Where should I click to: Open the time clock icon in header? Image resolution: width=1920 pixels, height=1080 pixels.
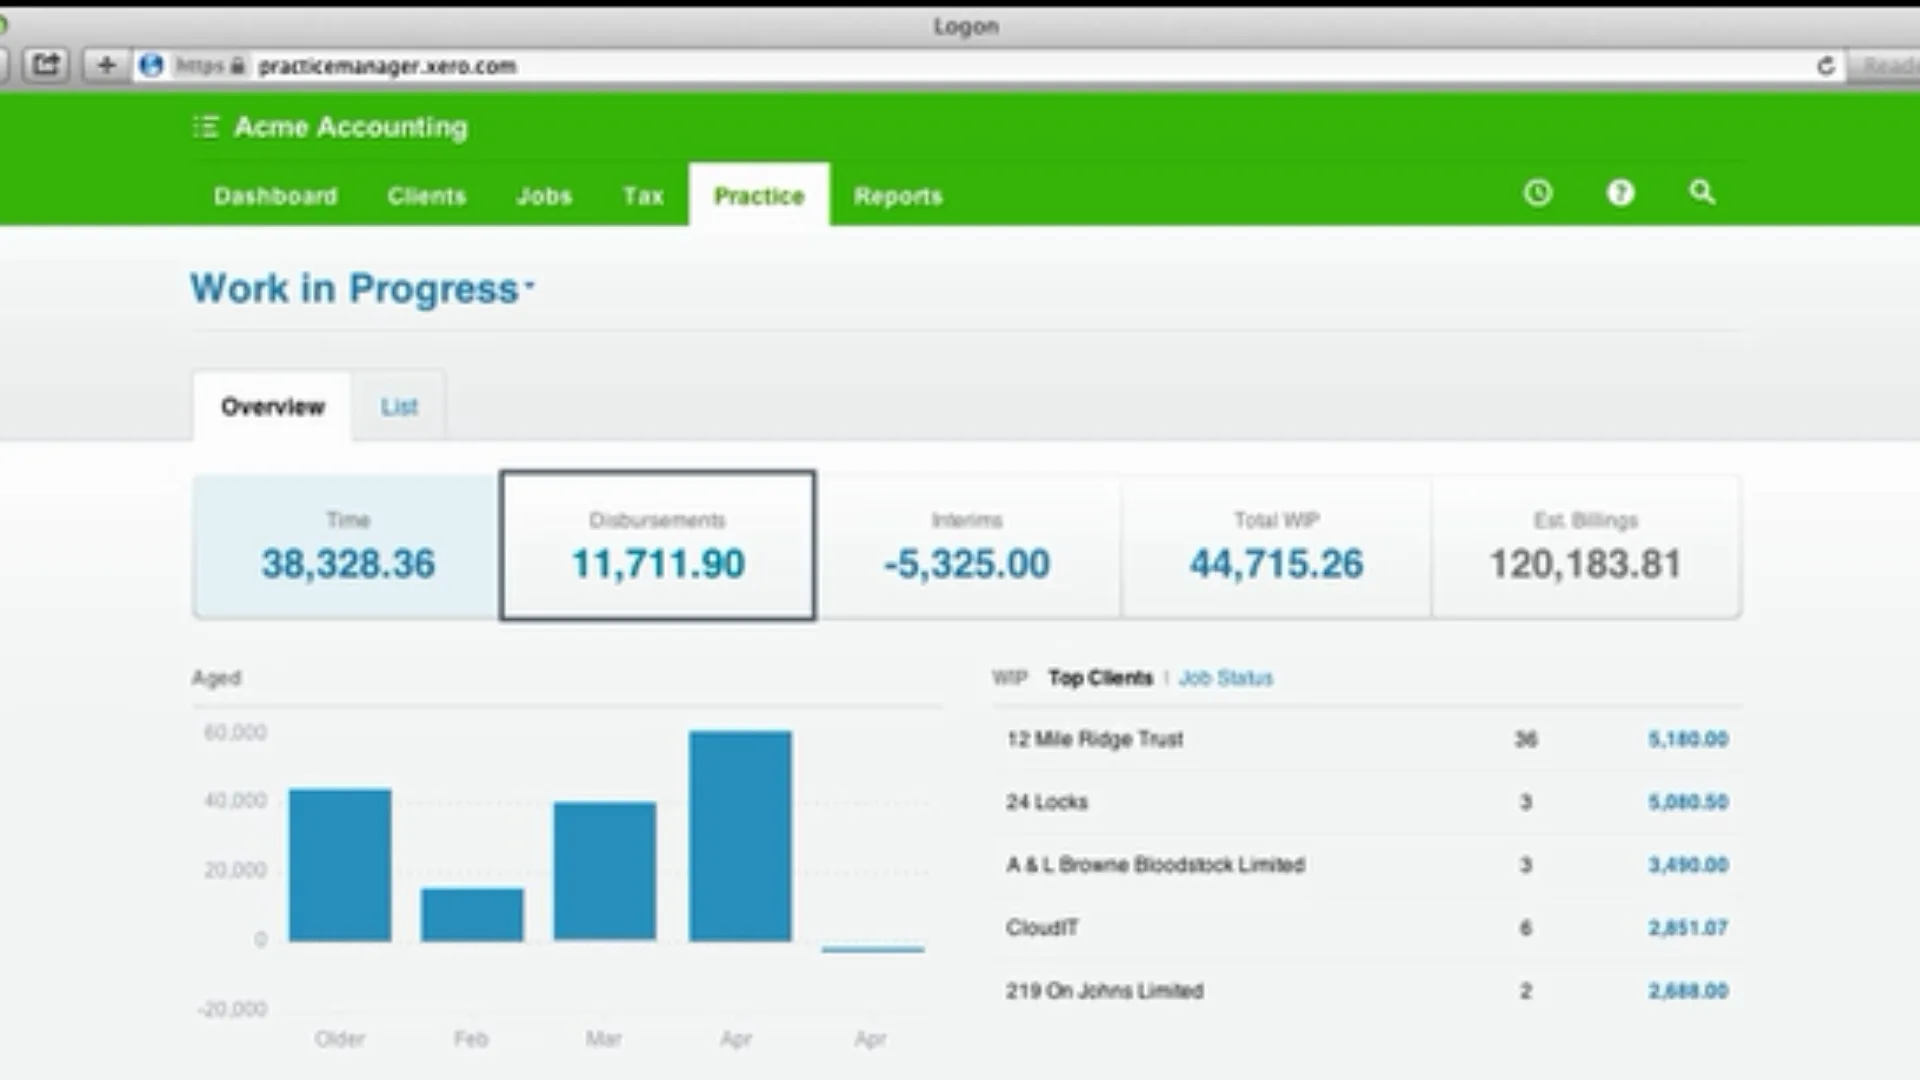point(1538,193)
